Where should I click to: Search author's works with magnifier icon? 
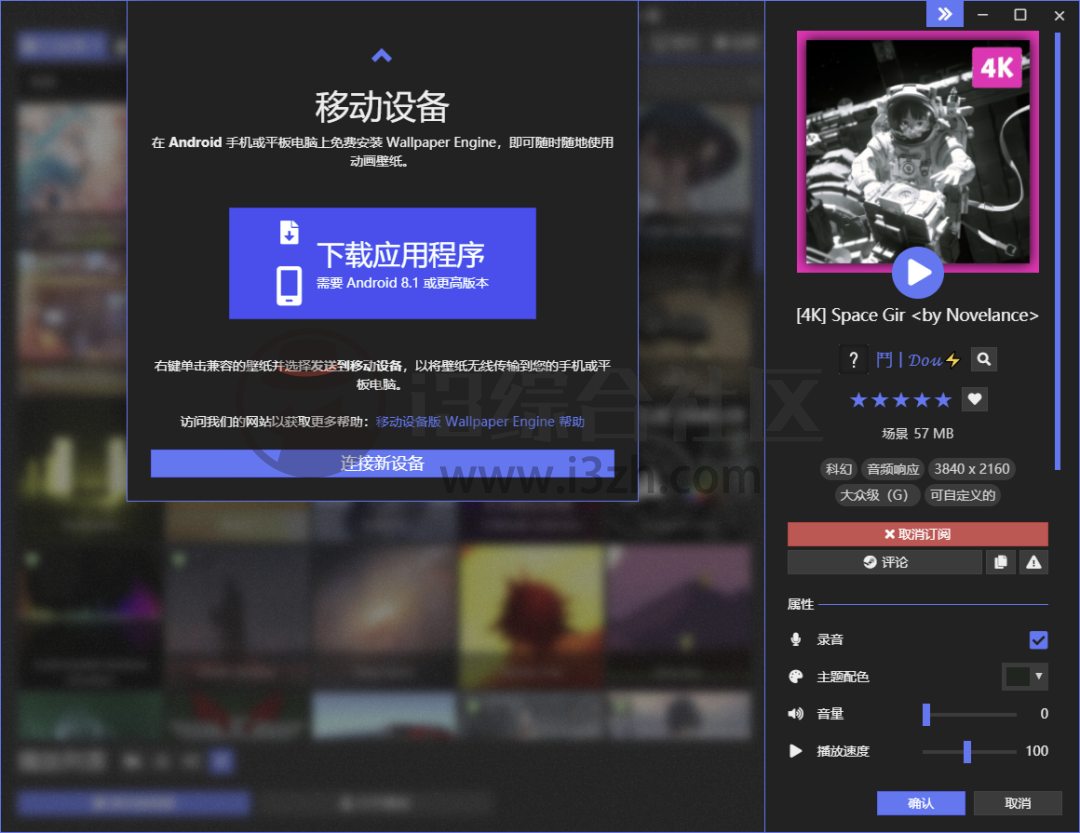point(984,359)
